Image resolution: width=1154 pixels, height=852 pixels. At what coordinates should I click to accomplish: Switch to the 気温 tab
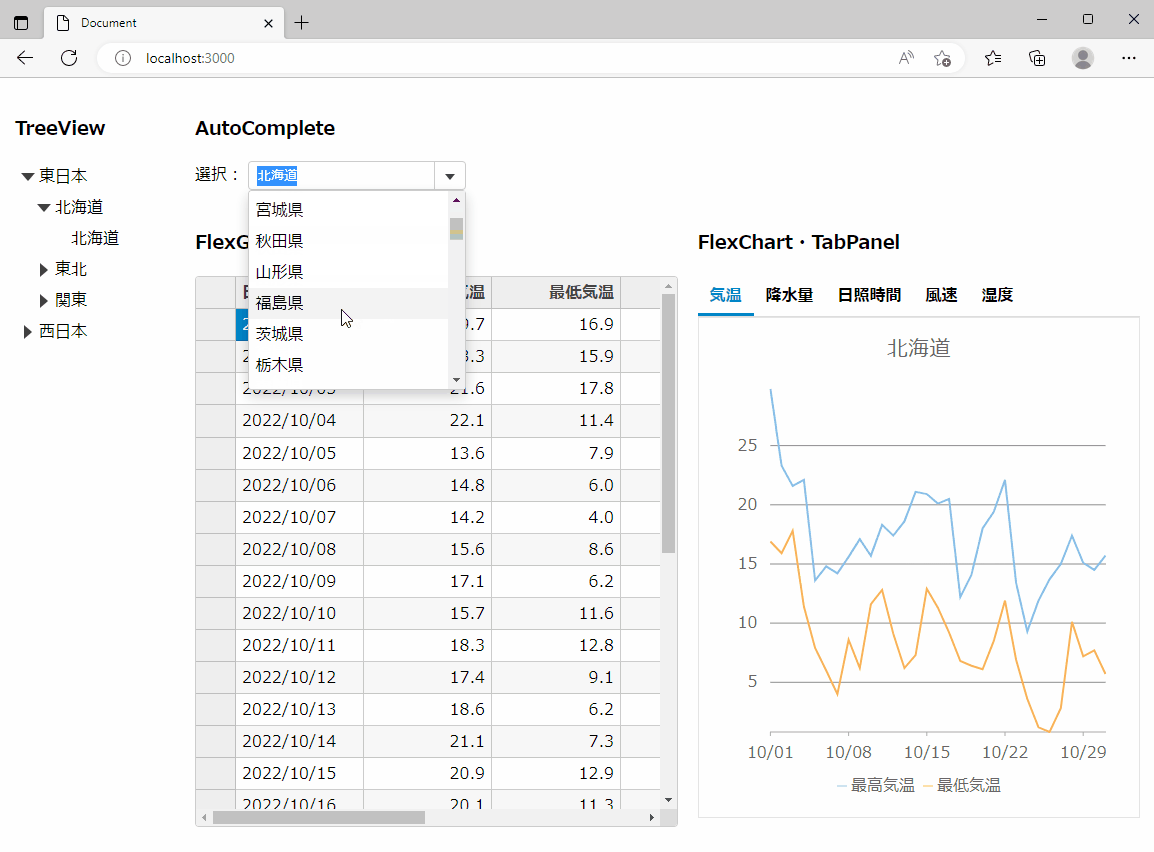tap(725, 295)
